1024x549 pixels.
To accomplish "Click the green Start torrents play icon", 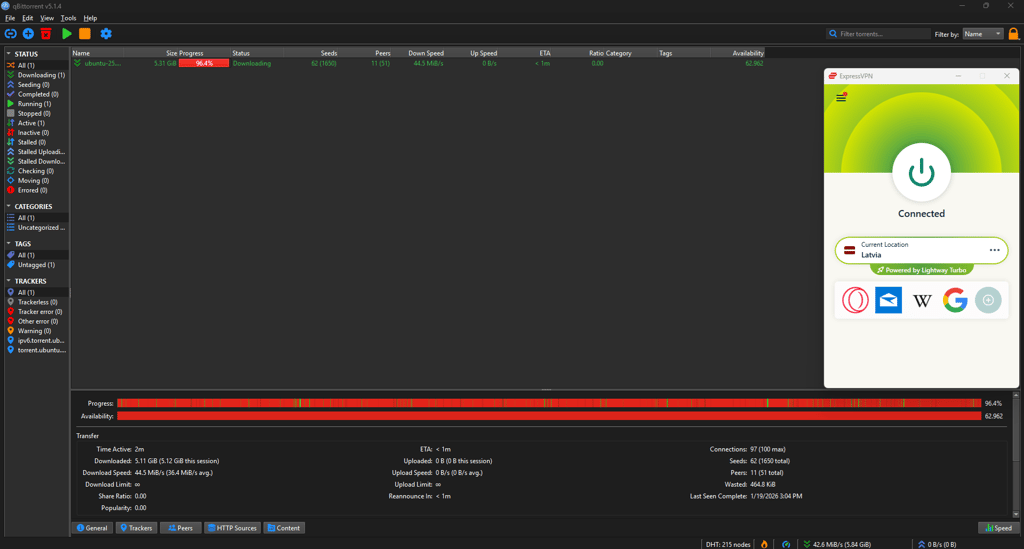I will pyautogui.click(x=67, y=33).
